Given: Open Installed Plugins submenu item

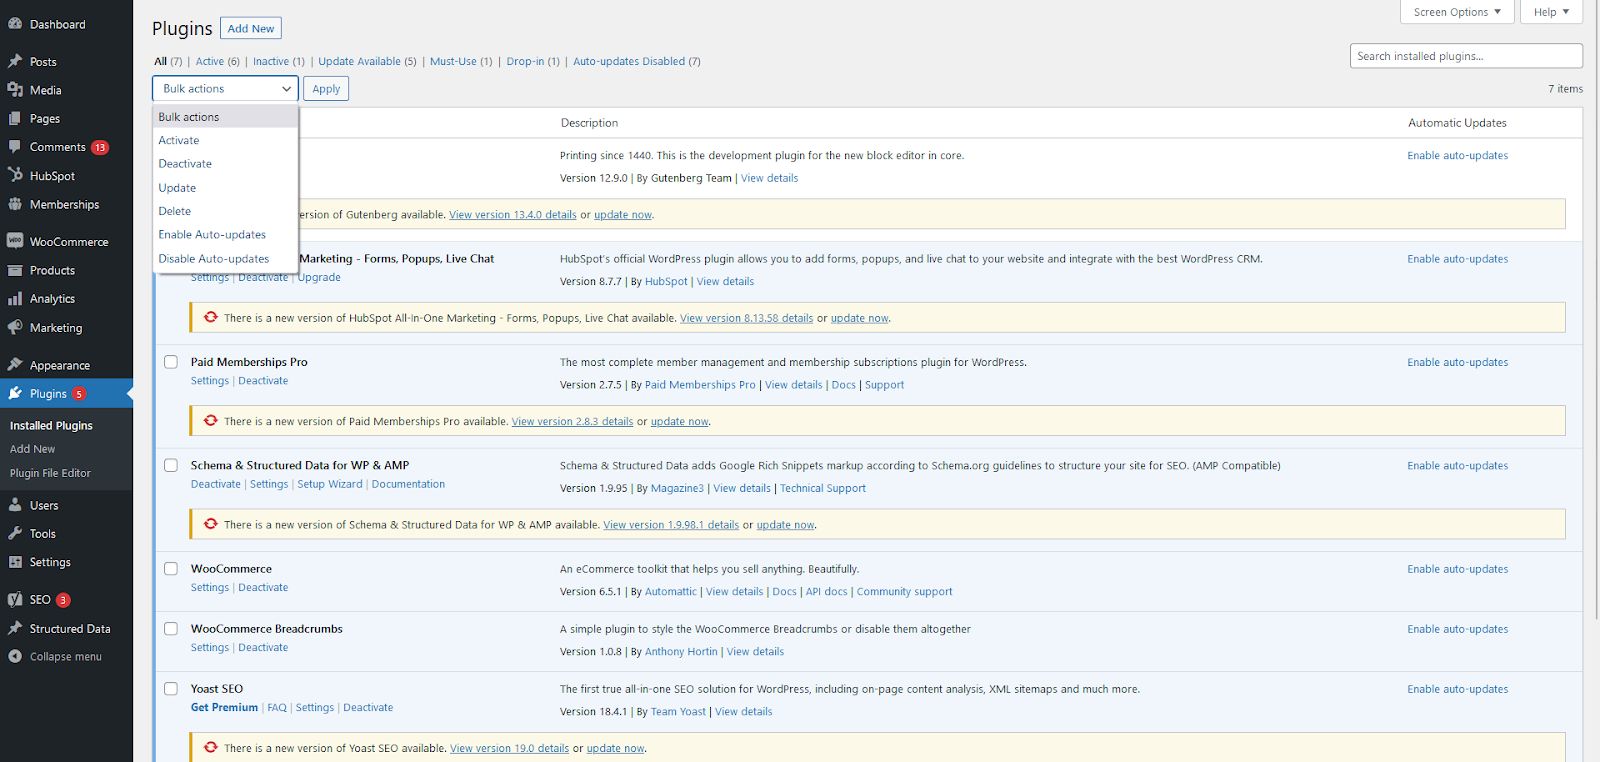Looking at the screenshot, I should pos(51,425).
